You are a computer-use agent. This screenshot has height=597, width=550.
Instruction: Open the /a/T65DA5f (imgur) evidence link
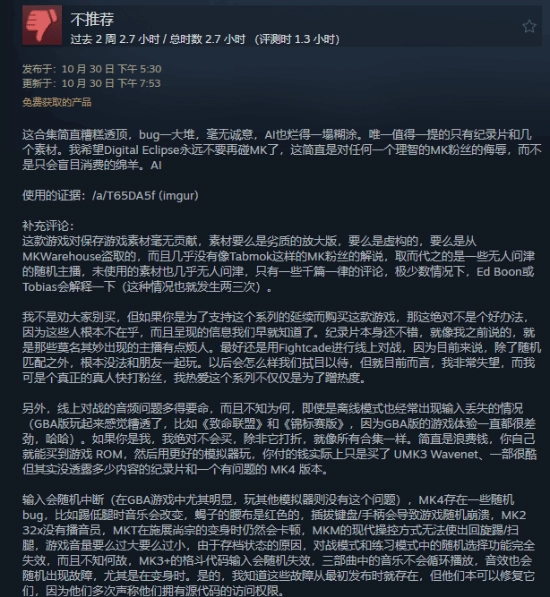(145, 196)
